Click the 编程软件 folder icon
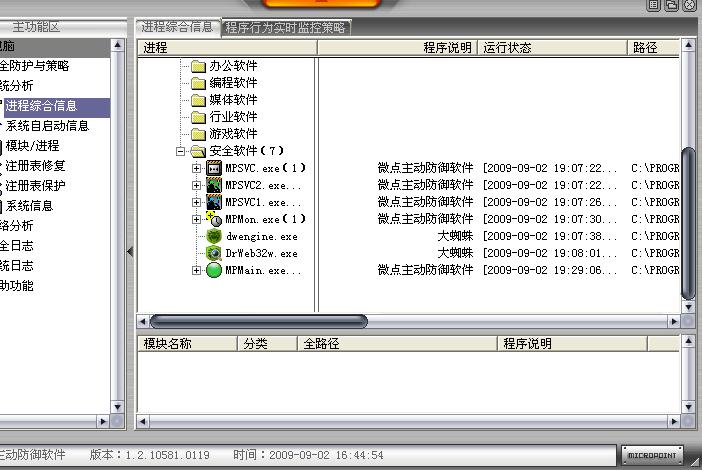Screen dimensions: 702x470 198,83
